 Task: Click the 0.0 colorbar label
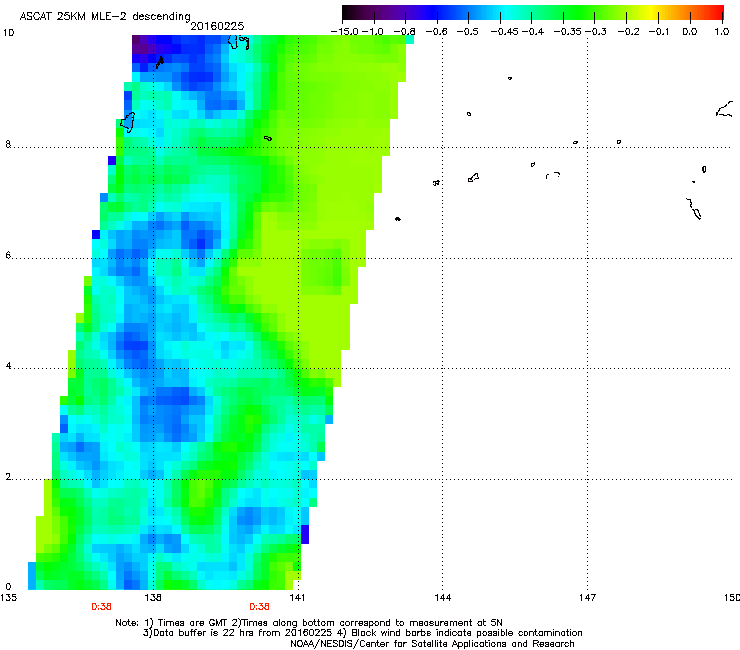tap(690, 32)
